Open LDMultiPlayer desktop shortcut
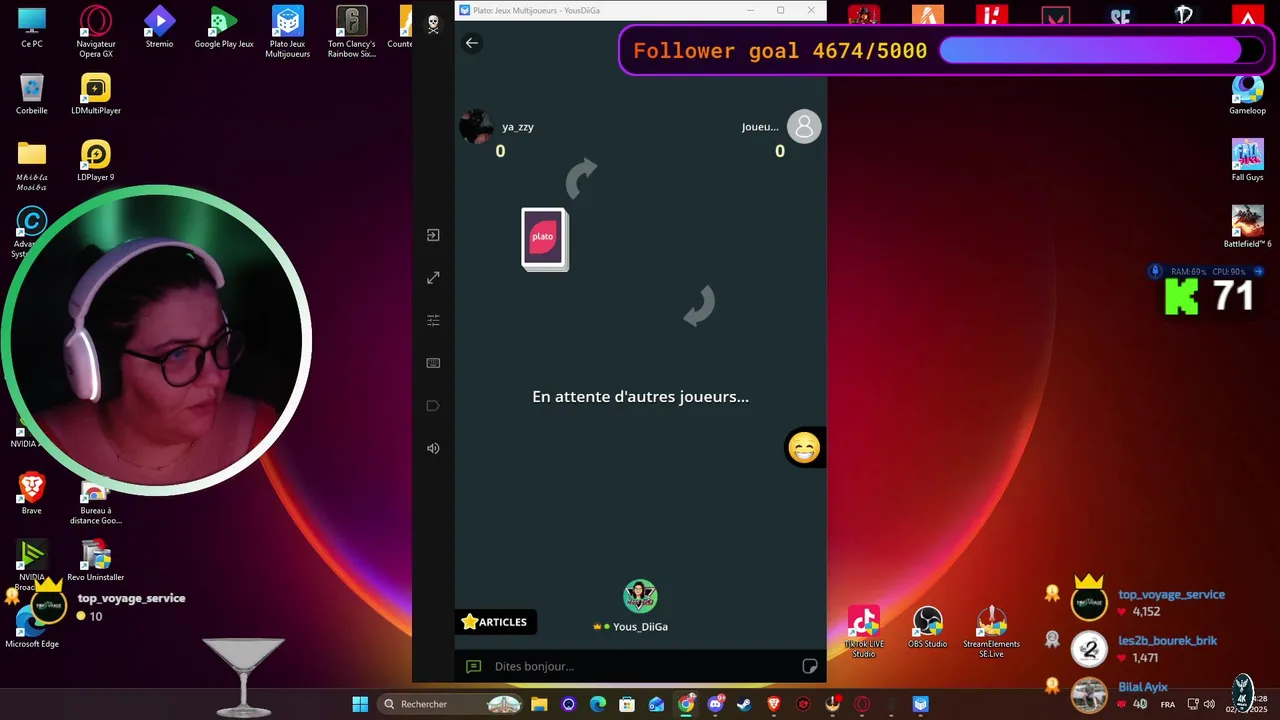The image size is (1280, 720). click(96, 94)
